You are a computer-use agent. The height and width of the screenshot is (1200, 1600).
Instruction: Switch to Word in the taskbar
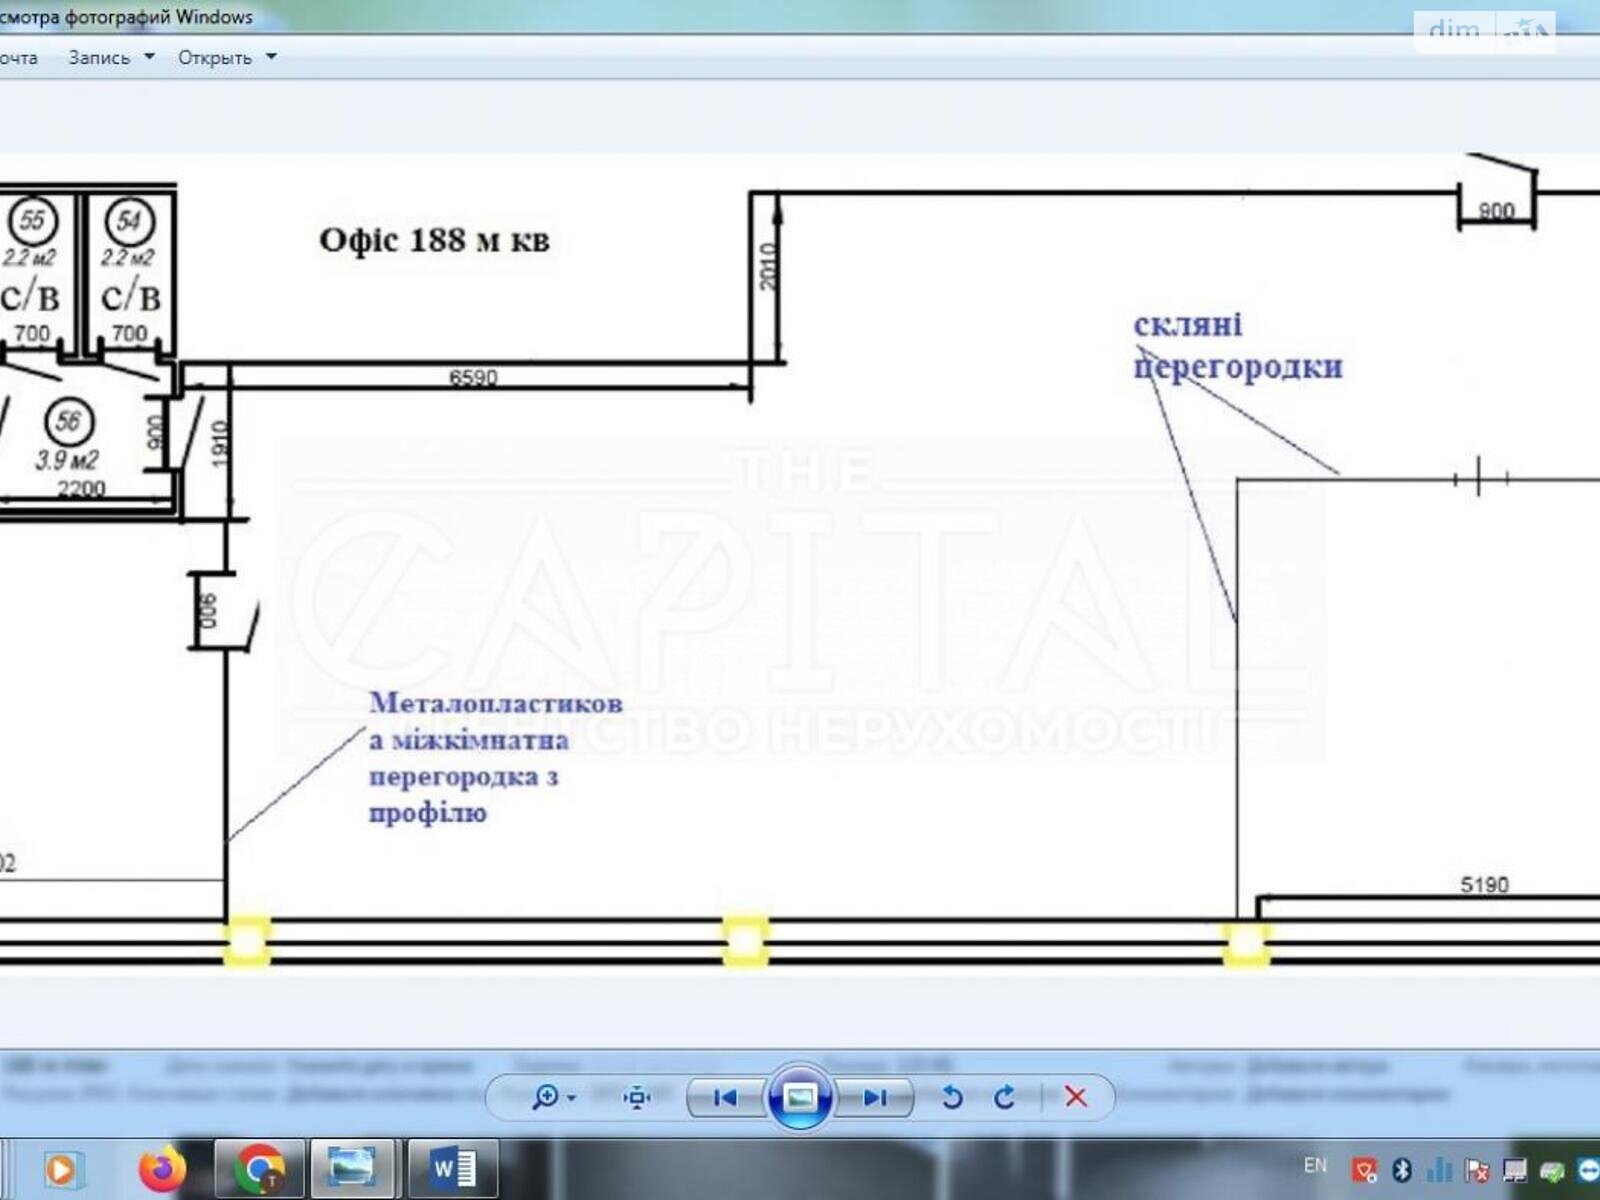[x=453, y=1168]
